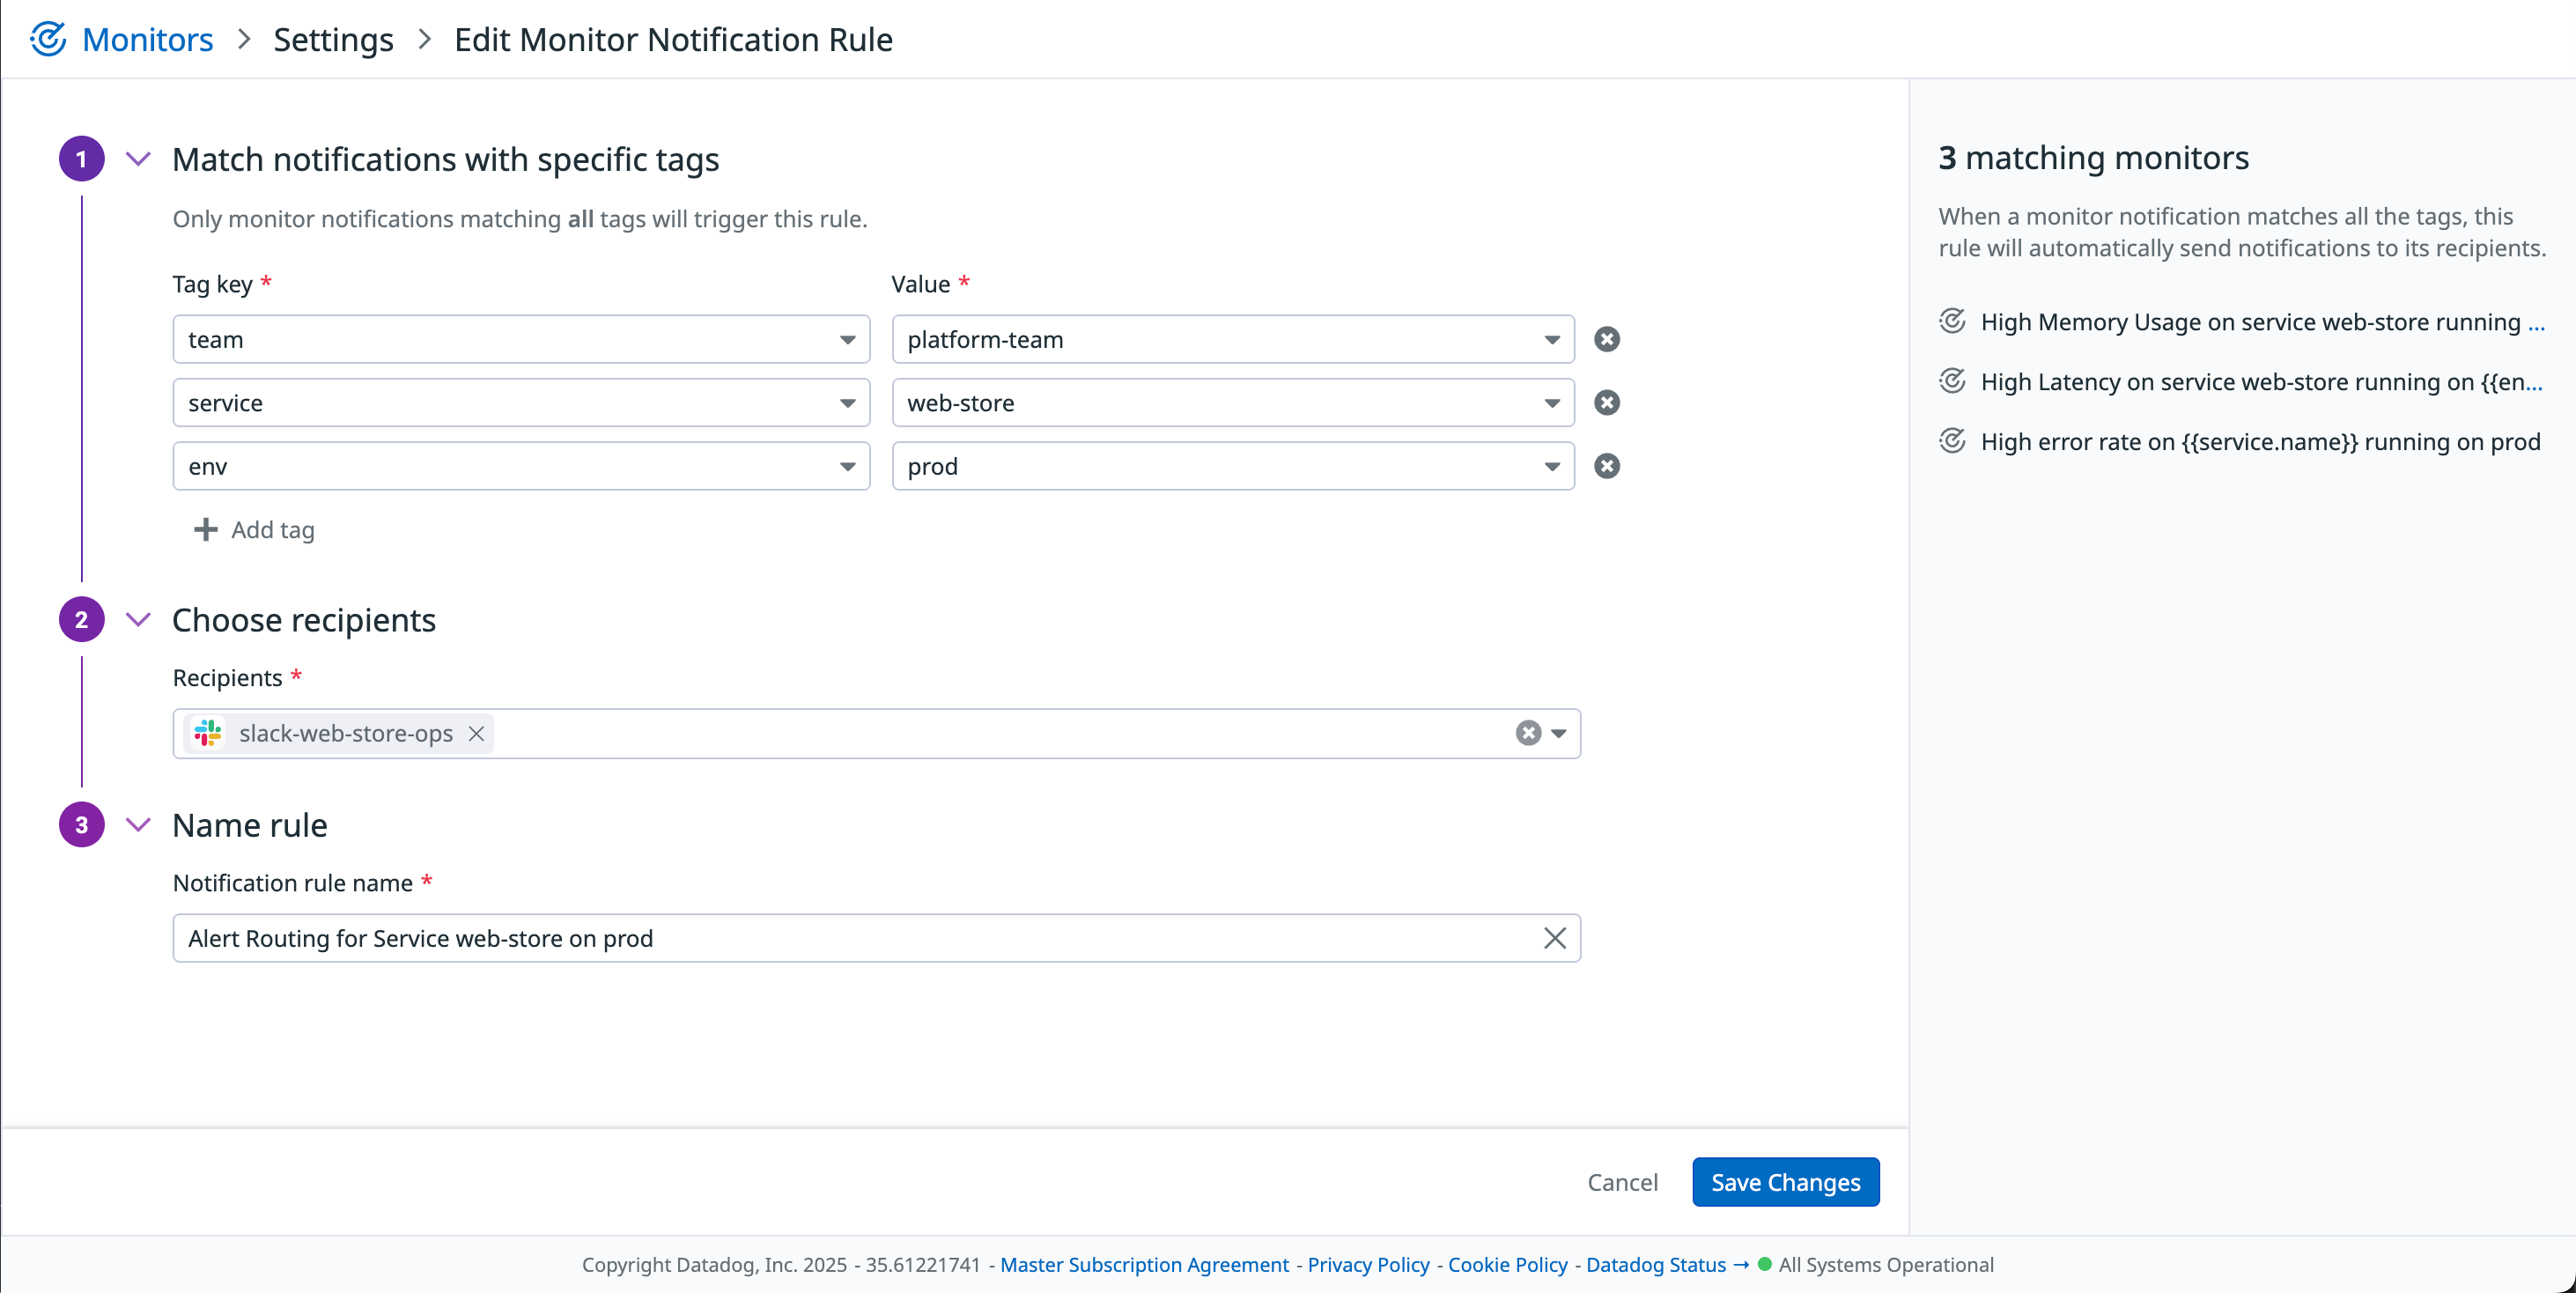Remove the service web-store tag row

click(1606, 402)
